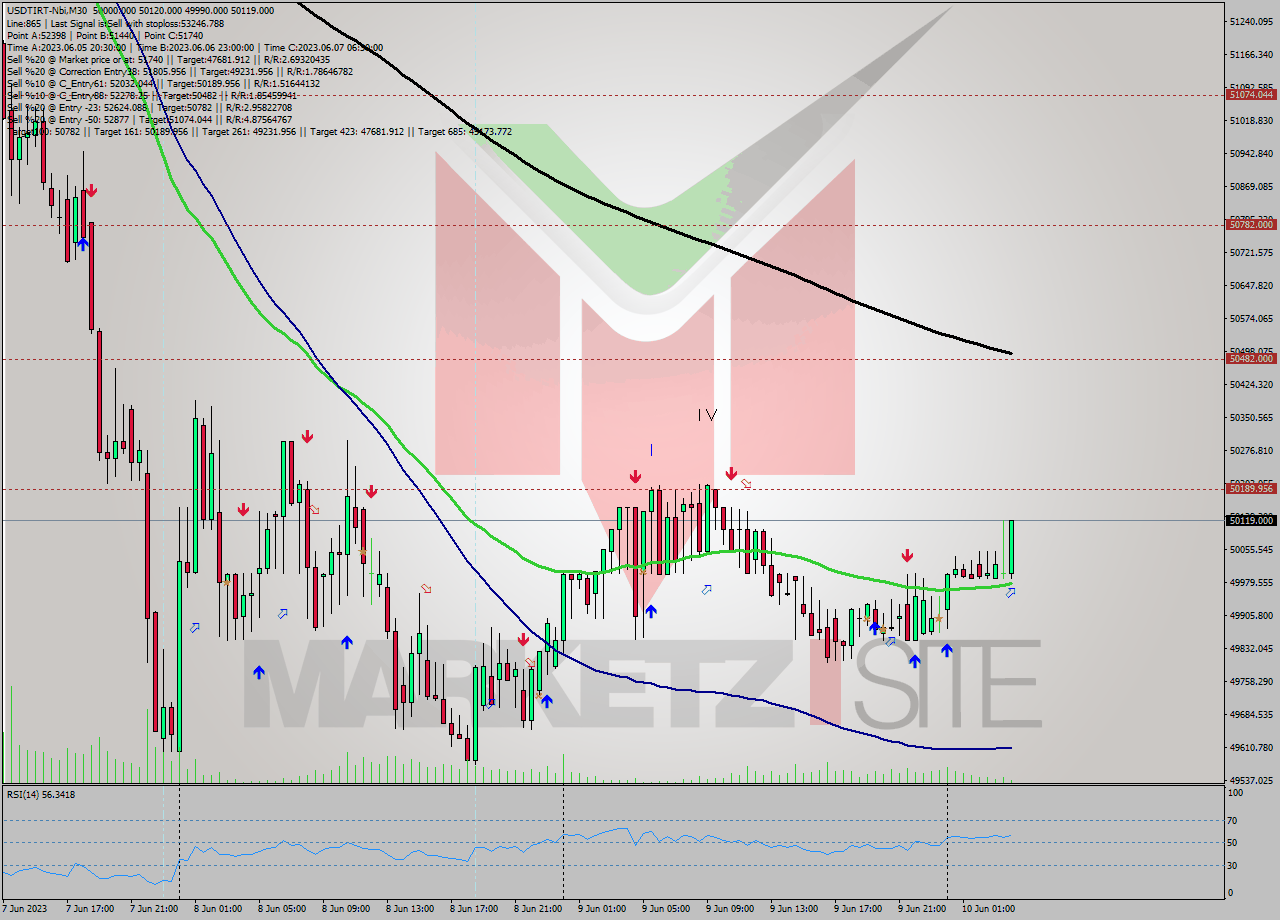The height and width of the screenshot is (920, 1280).
Task: Click the 'Sell %10 @ C_Entry61' line
Action: (163, 83)
